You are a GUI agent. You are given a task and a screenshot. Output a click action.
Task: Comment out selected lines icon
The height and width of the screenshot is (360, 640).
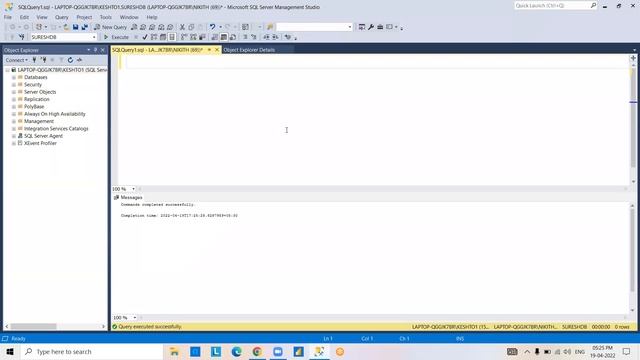[245, 37]
